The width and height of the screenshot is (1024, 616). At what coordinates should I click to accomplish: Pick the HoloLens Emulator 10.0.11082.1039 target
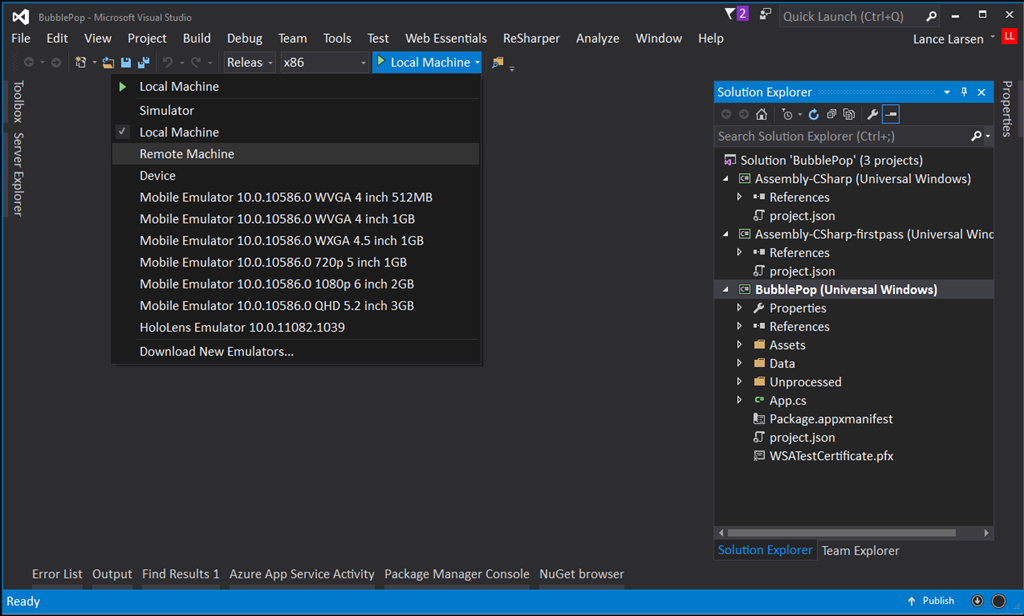click(x=296, y=327)
